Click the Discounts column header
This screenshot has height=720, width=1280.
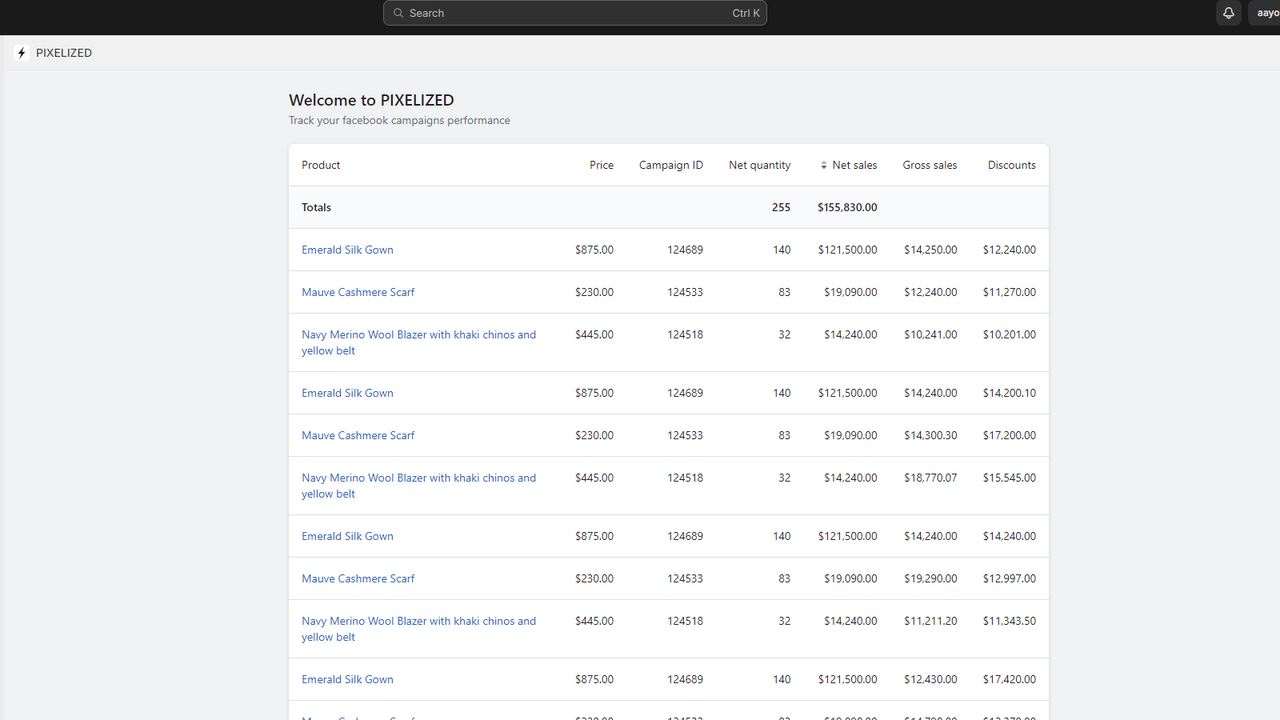1011,165
